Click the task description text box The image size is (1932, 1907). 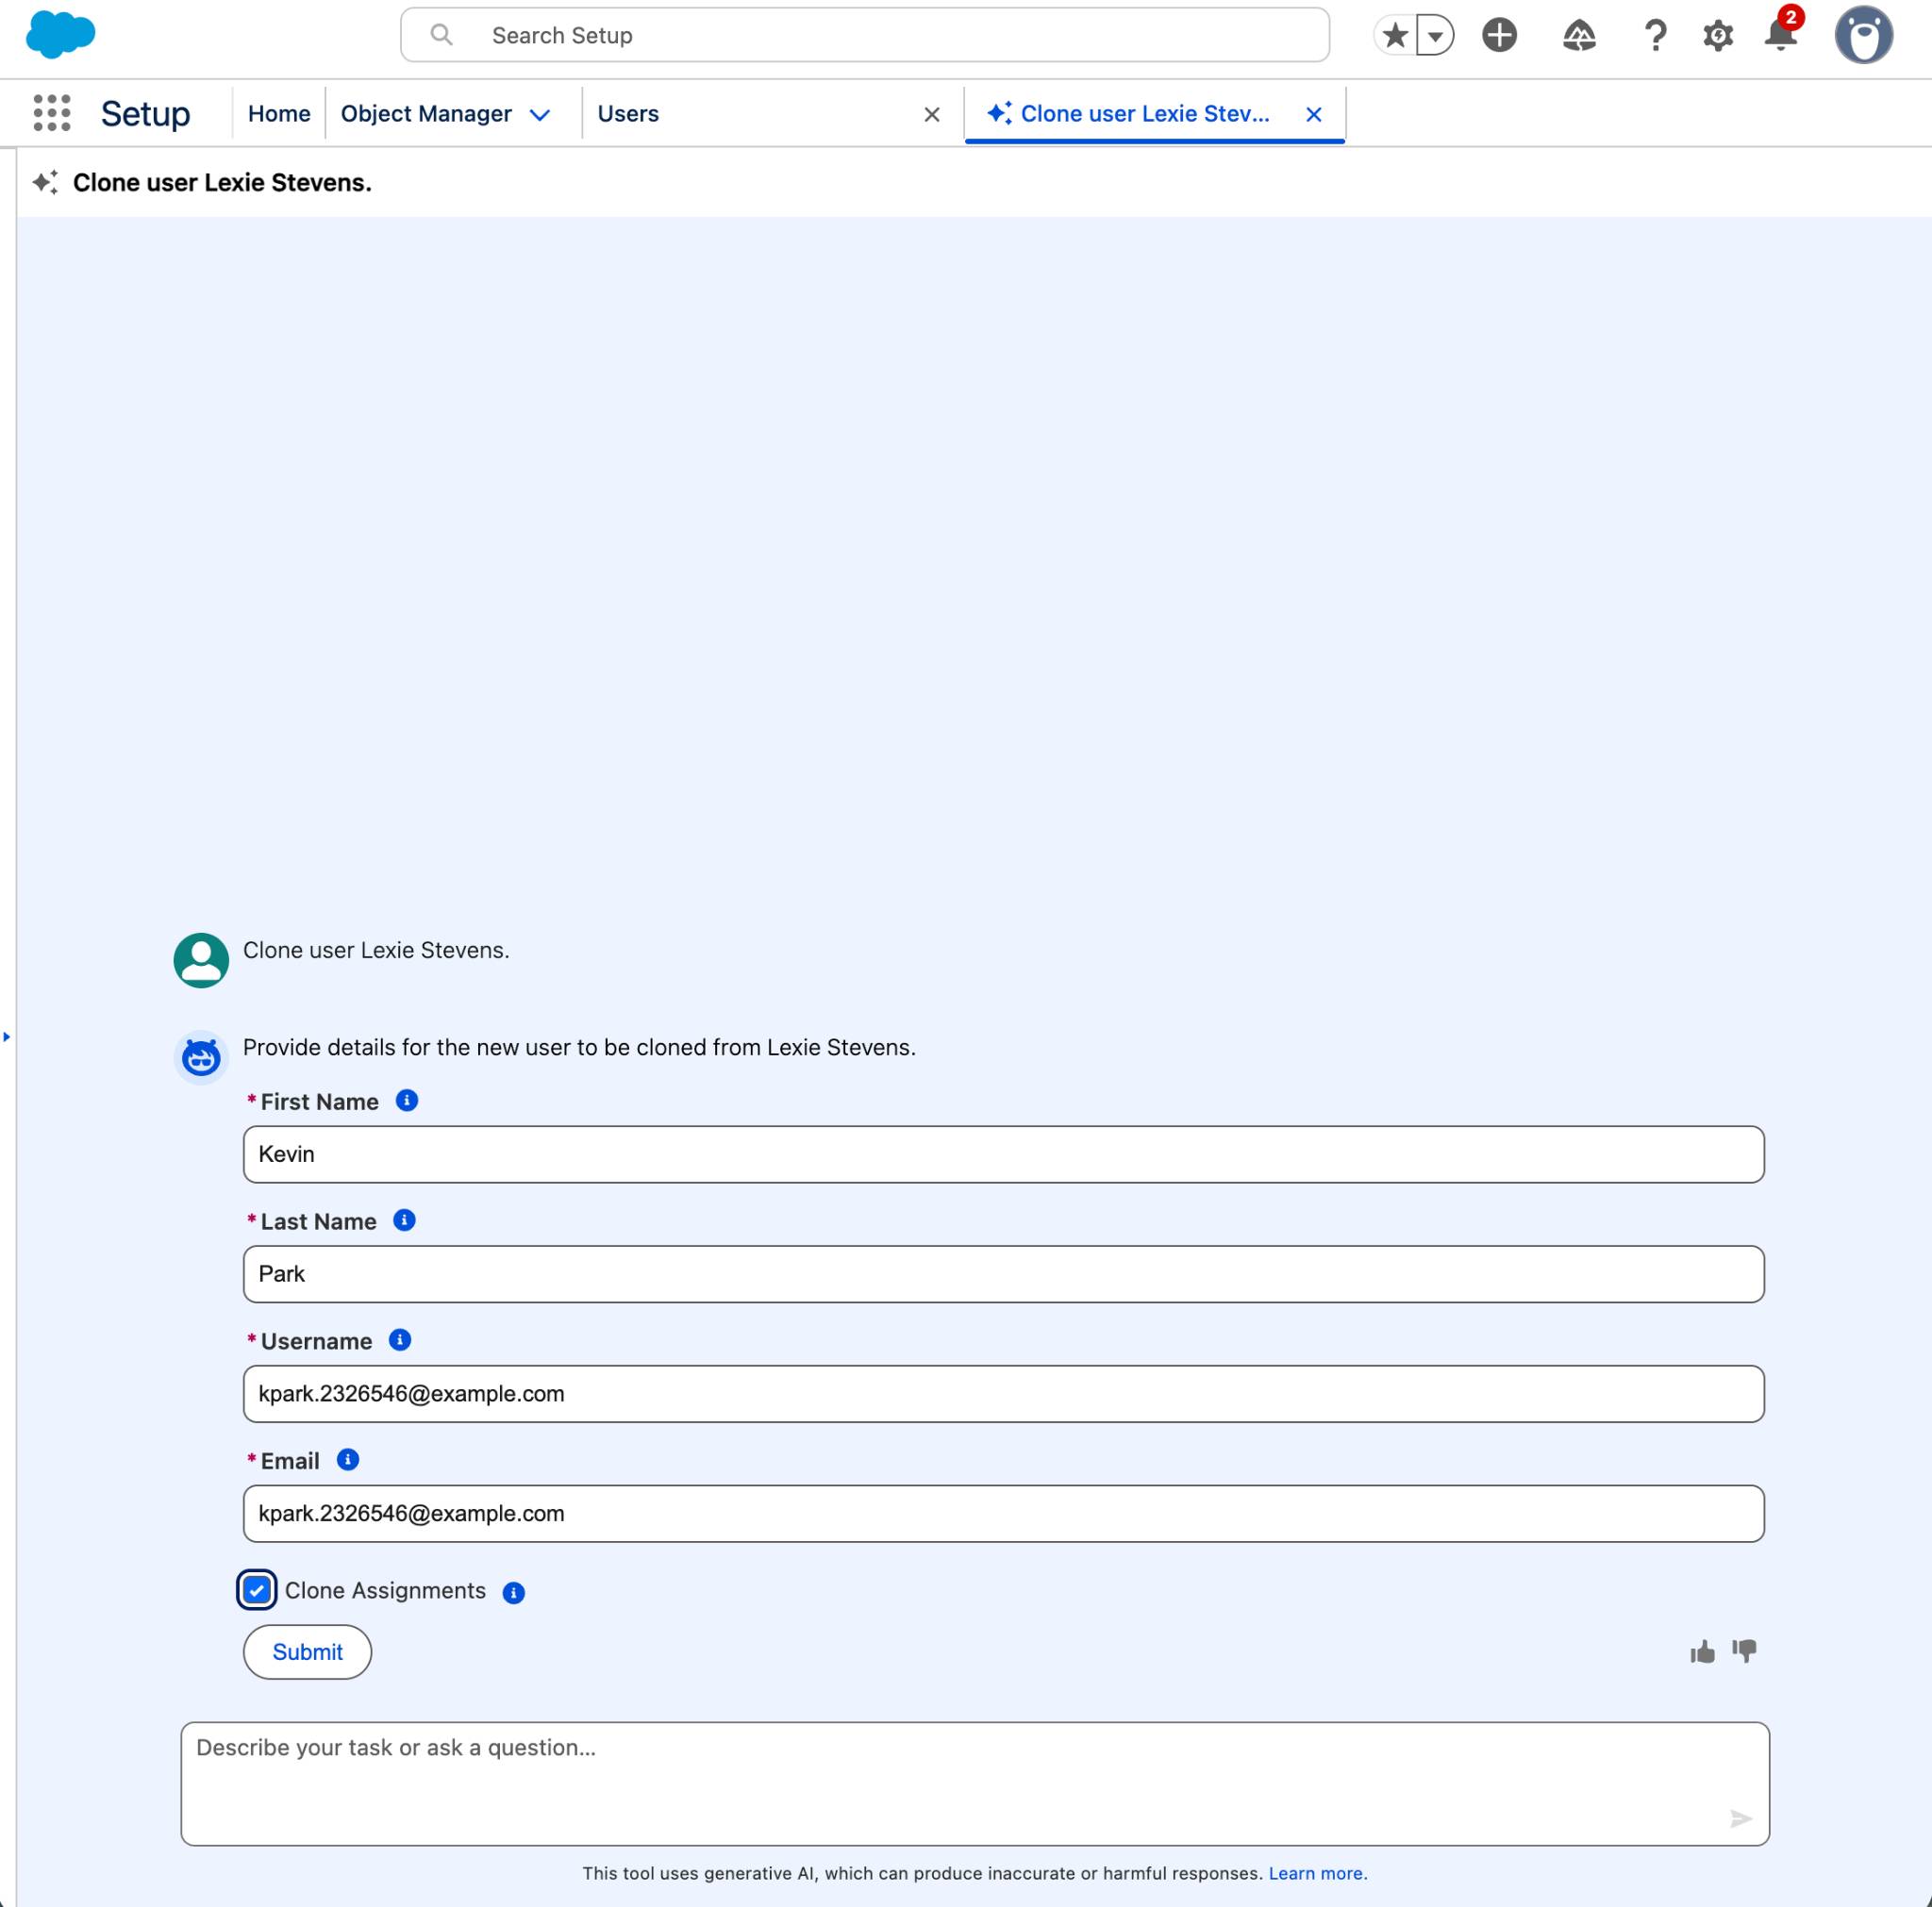975,1784
